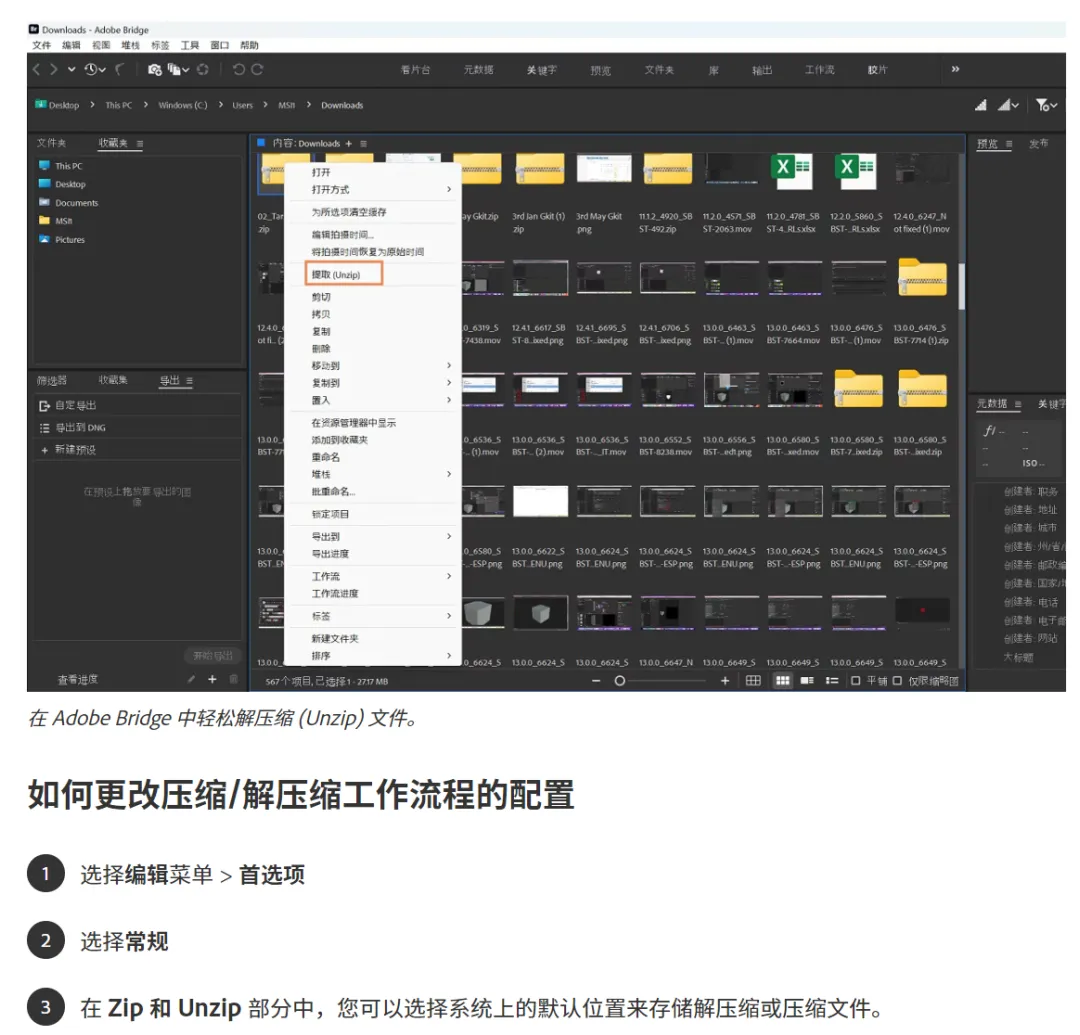Screen dimensions: 1080x1035
Task: Click the Desktop folder icon in breadcrumb
Action: 41,105
